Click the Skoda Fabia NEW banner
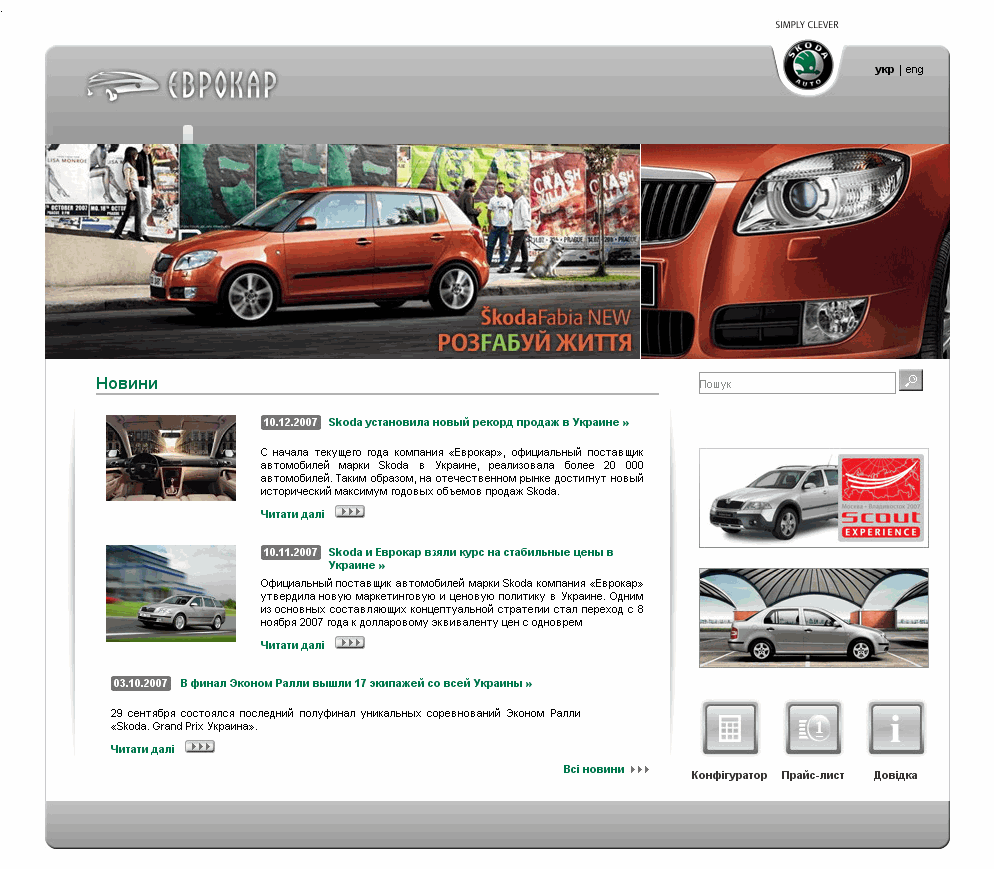This screenshot has height=869, width=994. point(342,252)
